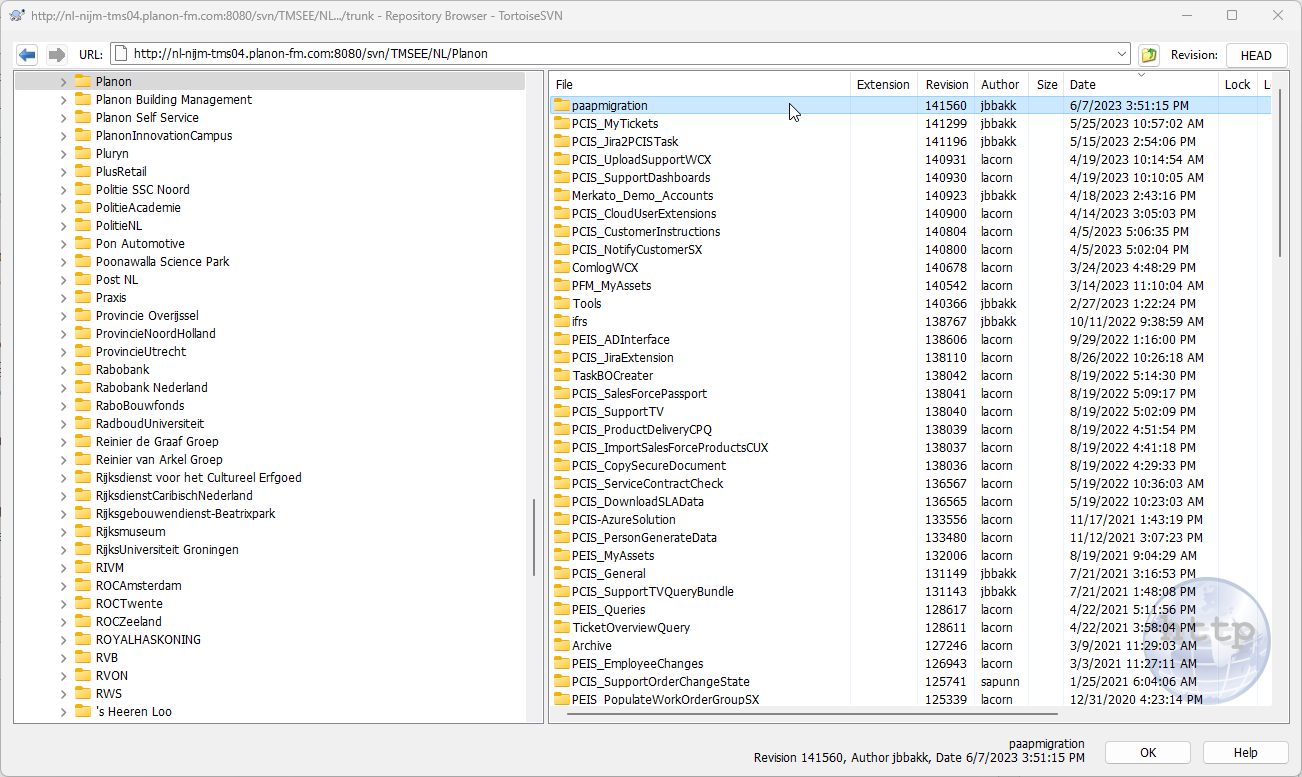Open the URL history dropdown arrow
Image resolution: width=1302 pixels, height=777 pixels.
pyautogui.click(x=1121, y=54)
